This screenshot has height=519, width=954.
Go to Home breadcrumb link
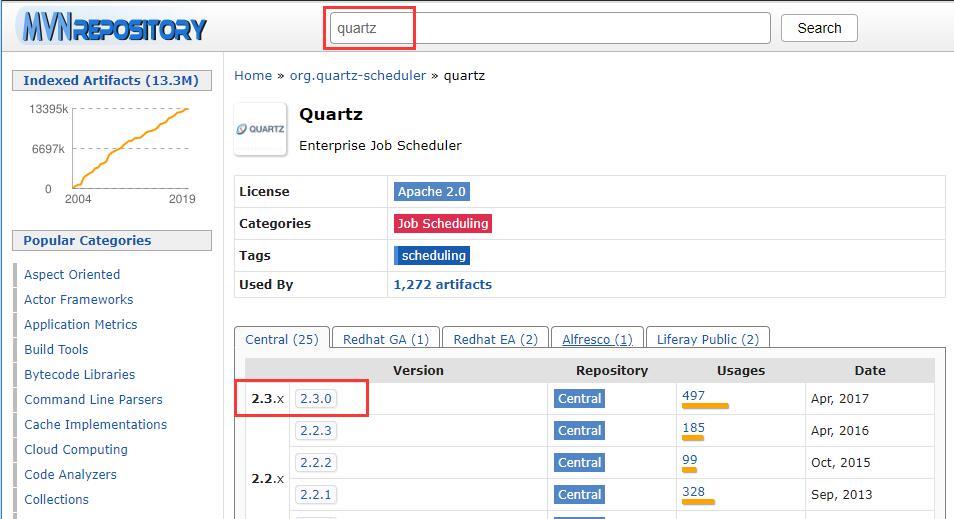point(253,75)
